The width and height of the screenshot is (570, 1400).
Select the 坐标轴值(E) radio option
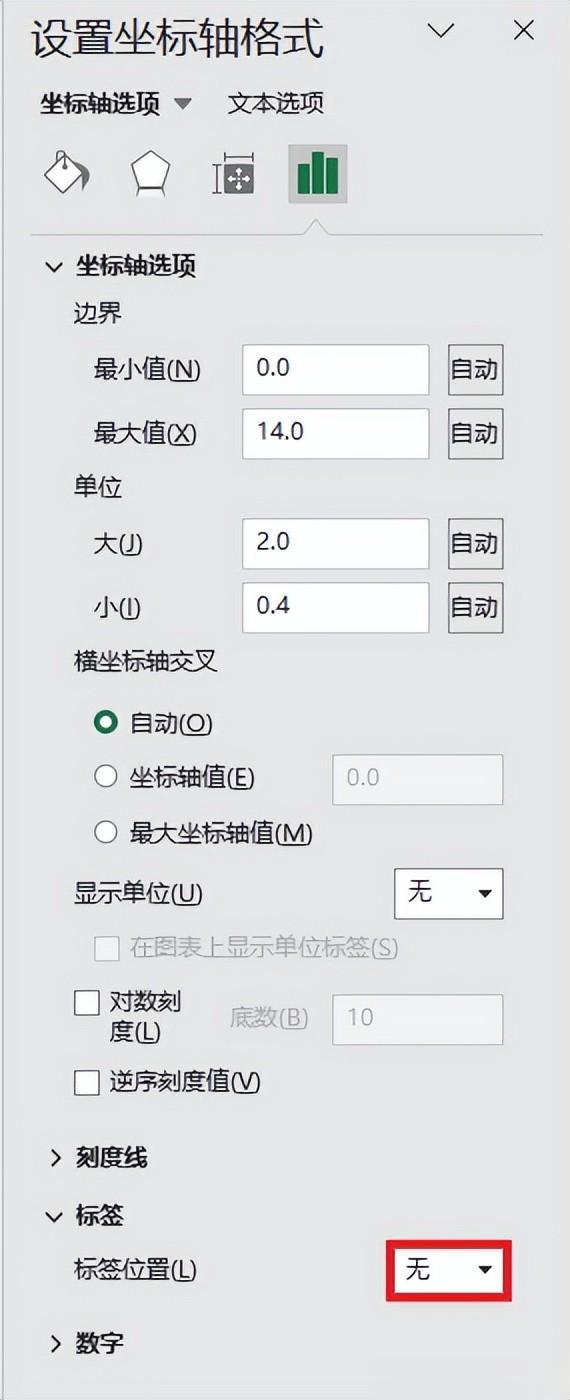[x=106, y=777]
